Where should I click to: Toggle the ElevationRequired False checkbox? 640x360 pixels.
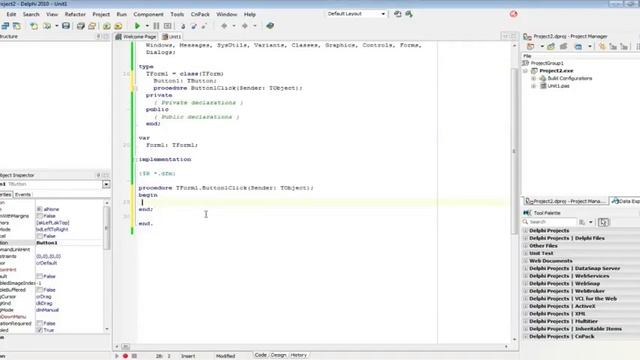40,323
